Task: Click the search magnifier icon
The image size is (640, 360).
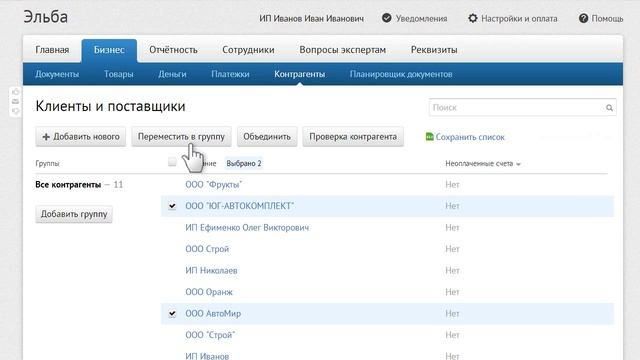Action: [x=609, y=108]
